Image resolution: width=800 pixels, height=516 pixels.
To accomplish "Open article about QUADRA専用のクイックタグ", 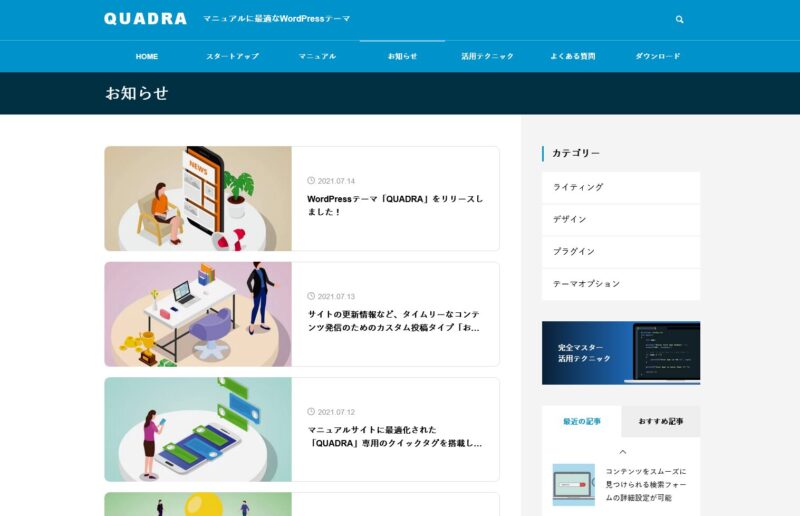I will pyautogui.click(x=395, y=436).
